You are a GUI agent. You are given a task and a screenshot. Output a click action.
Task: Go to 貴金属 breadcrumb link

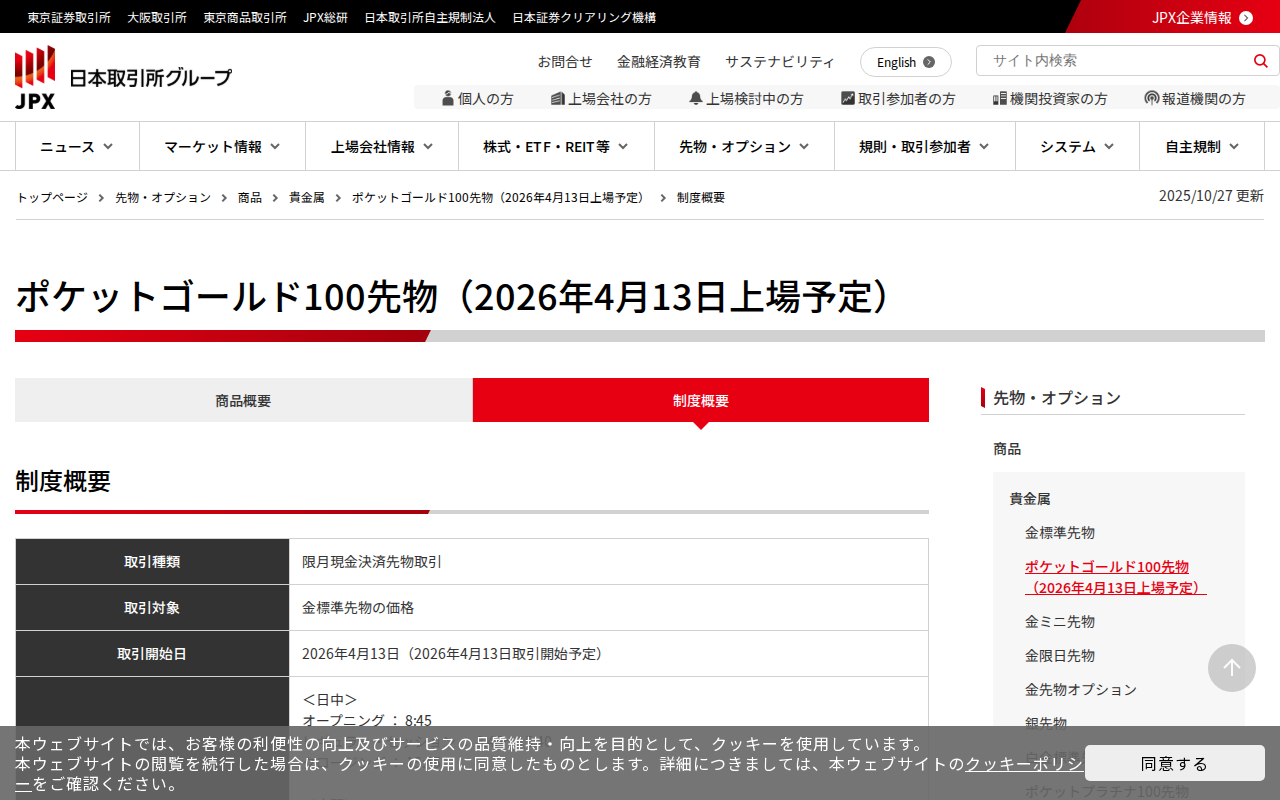pyautogui.click(x=307, y=197)
